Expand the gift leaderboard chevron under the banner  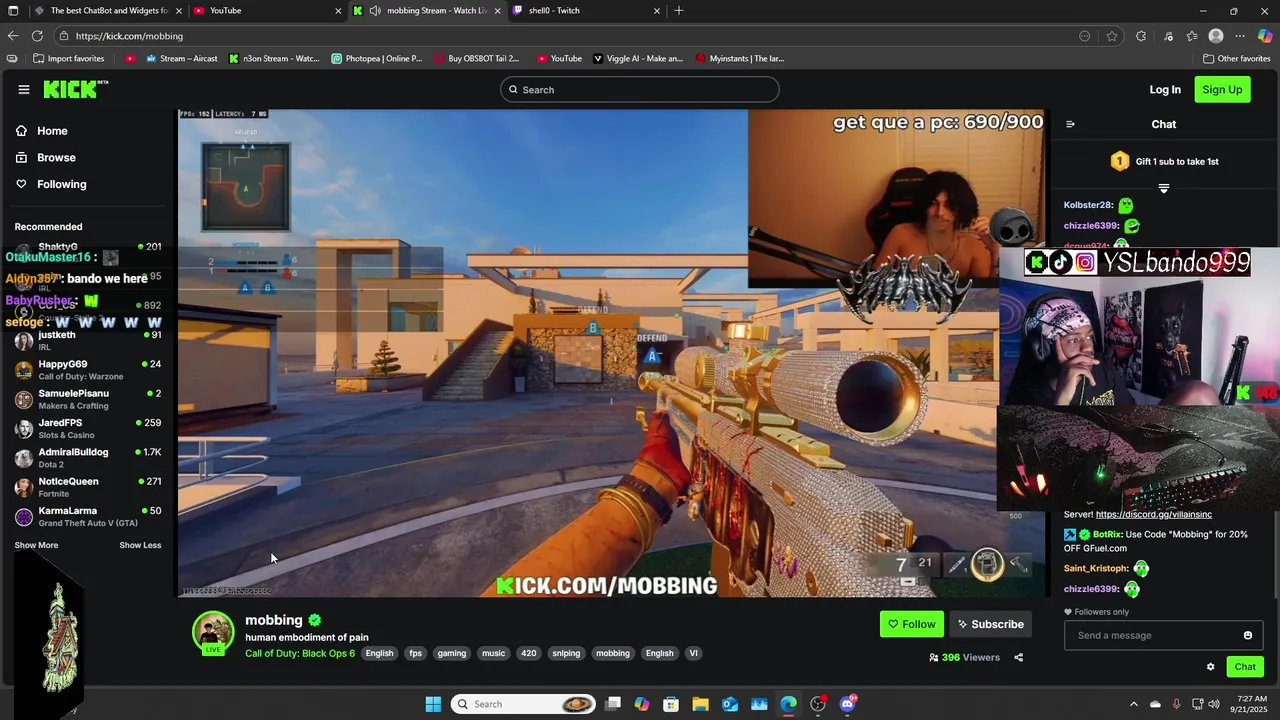coord(1164,188)
